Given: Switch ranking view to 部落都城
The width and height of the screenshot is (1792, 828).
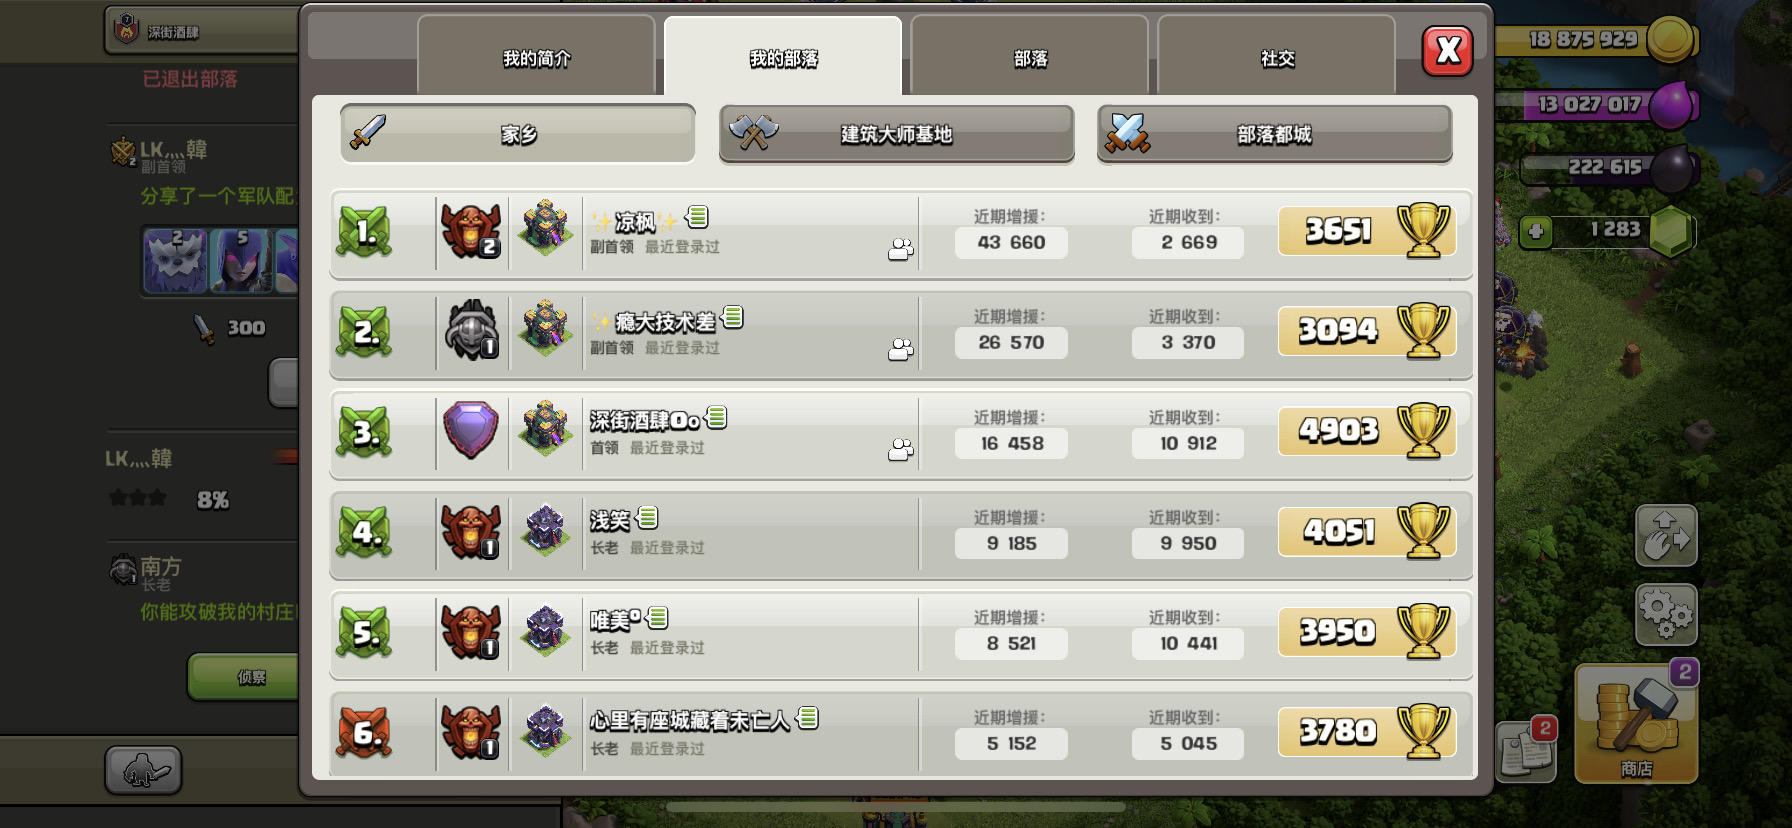Looking at the screenshot, I should (x=1275, y=134).
